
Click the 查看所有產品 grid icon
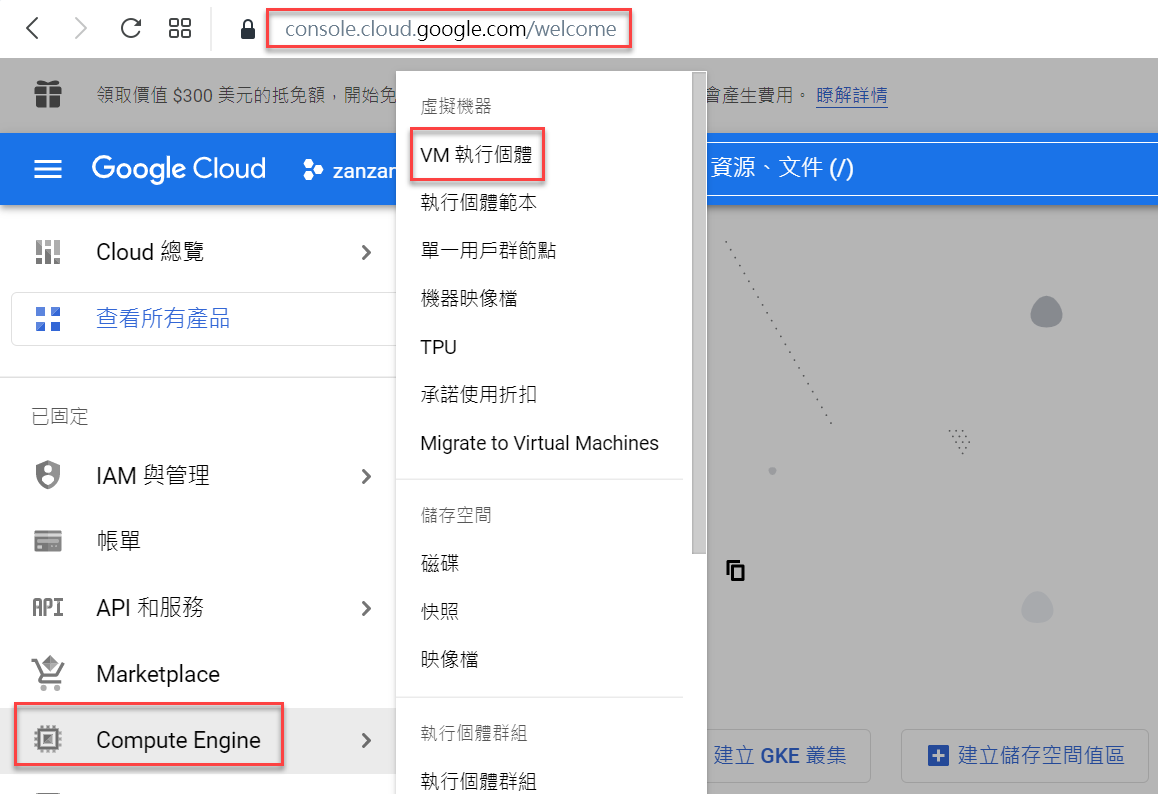click(x=48, y=319)
